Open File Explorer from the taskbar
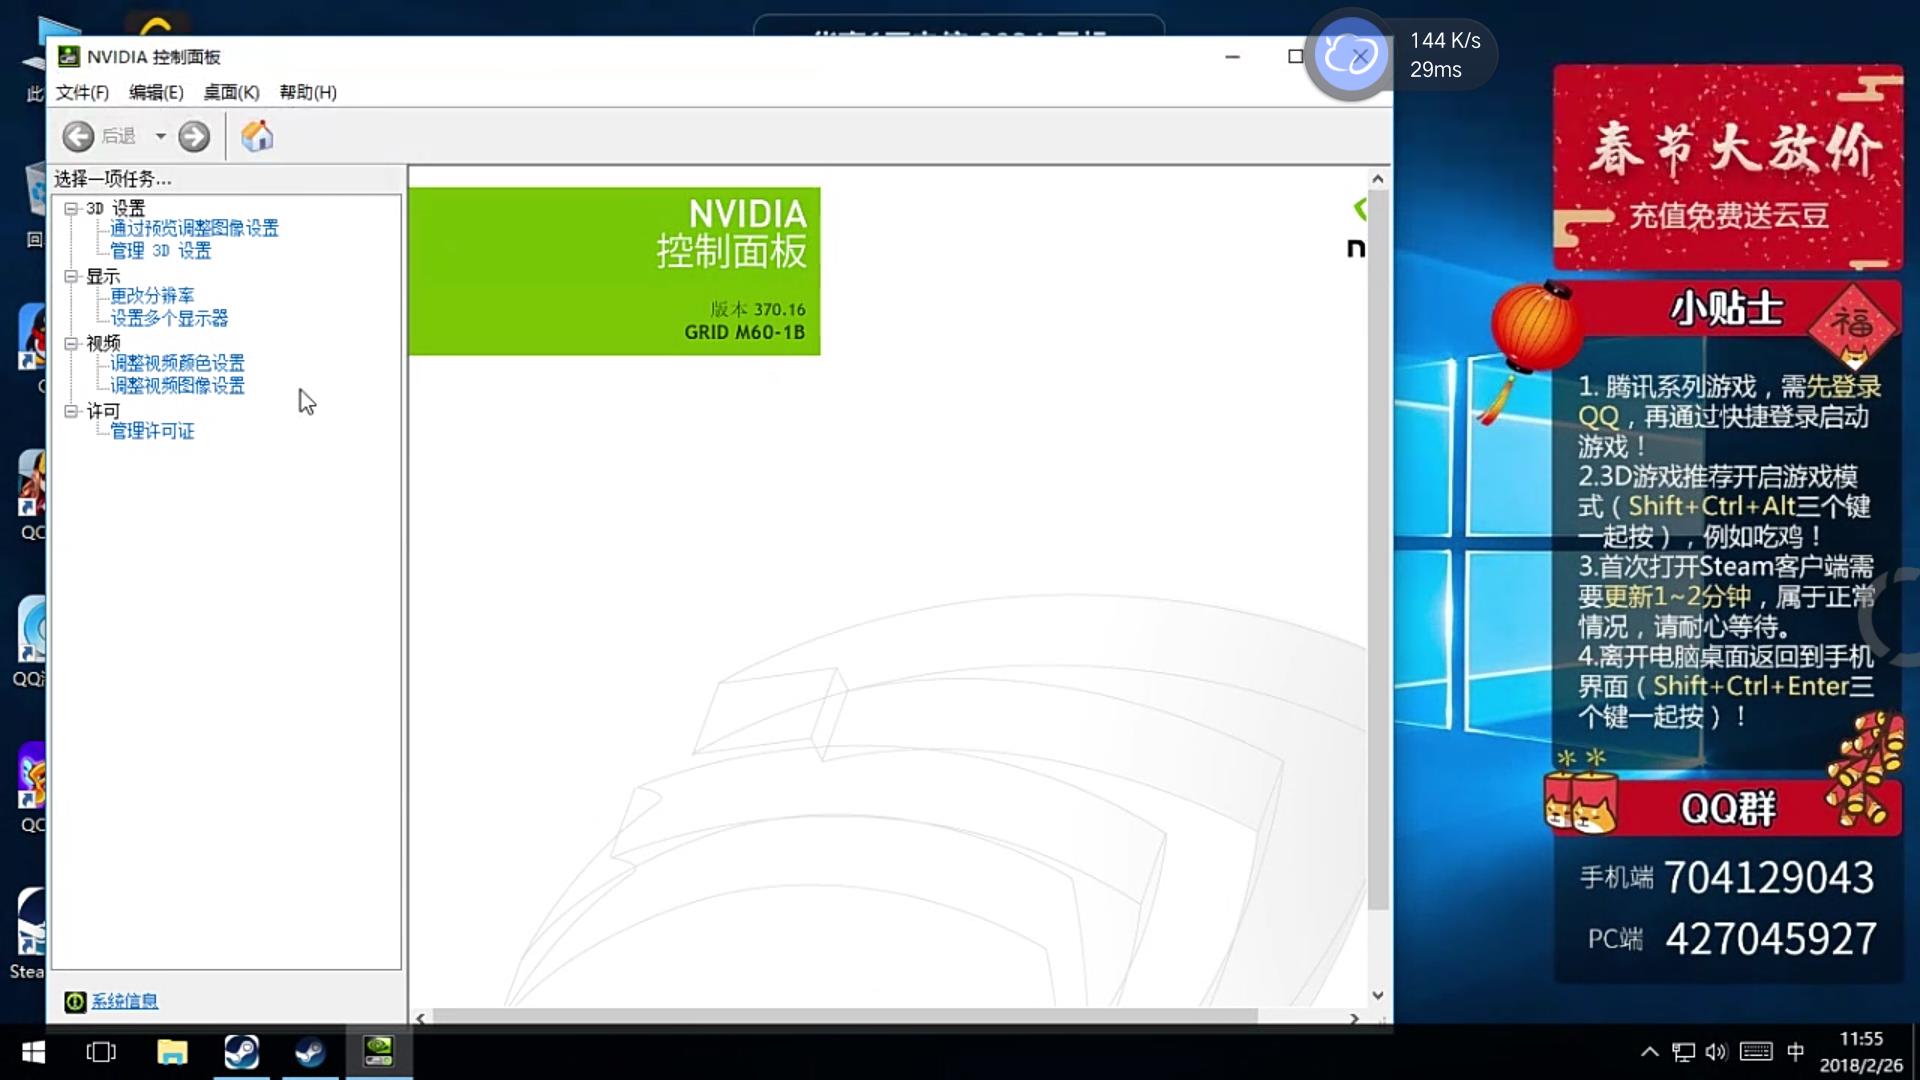1920x1080 pixels. click(x=172, y=1052)
